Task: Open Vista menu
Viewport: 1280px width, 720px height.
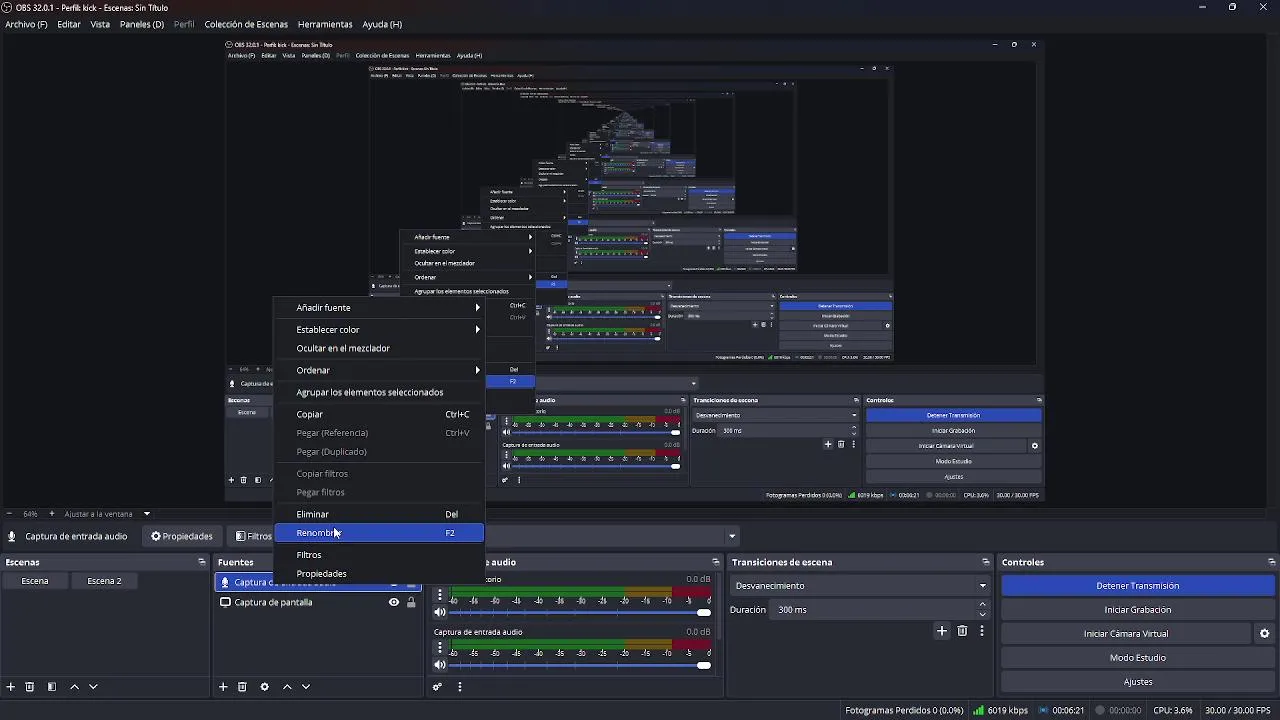Action: (x=100, y=24)
